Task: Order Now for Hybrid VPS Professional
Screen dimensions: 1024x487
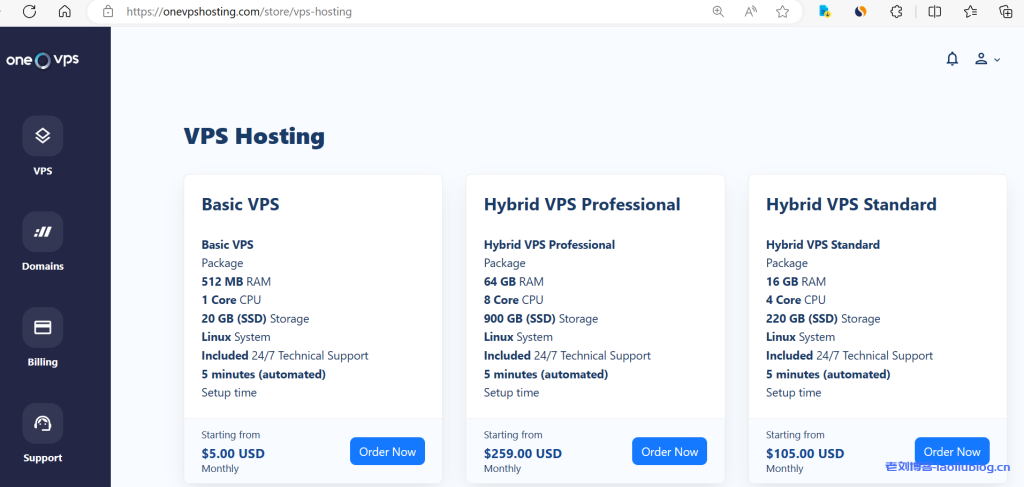Action: (669, 452)
